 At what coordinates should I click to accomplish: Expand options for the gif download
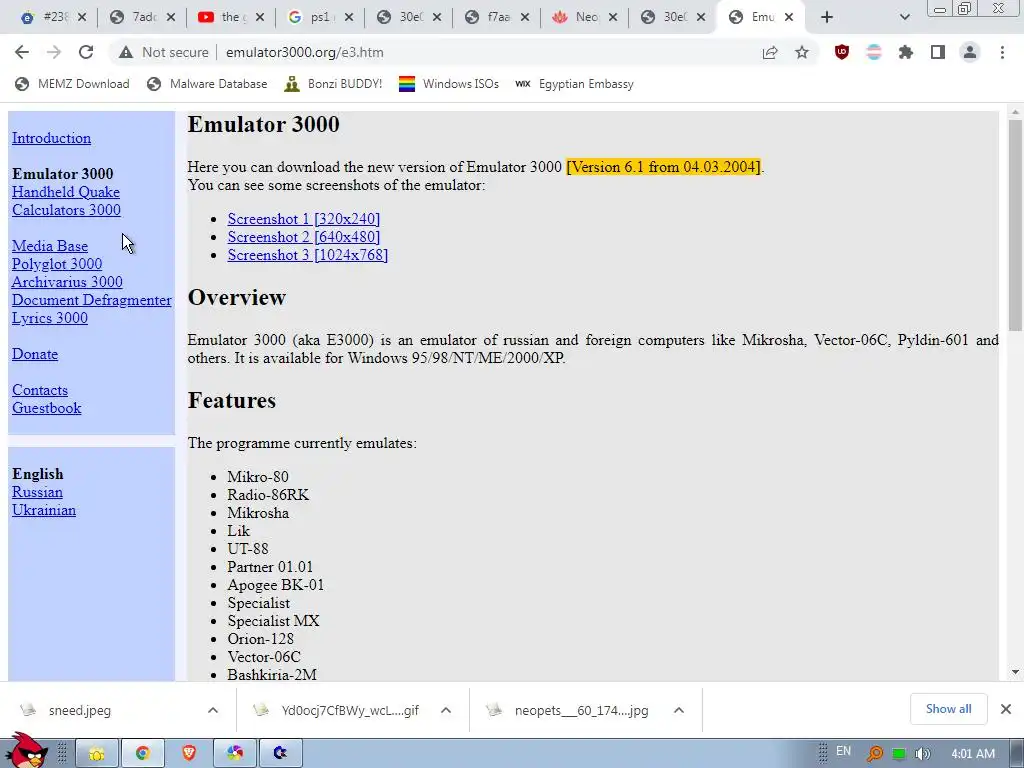[446, 711]
